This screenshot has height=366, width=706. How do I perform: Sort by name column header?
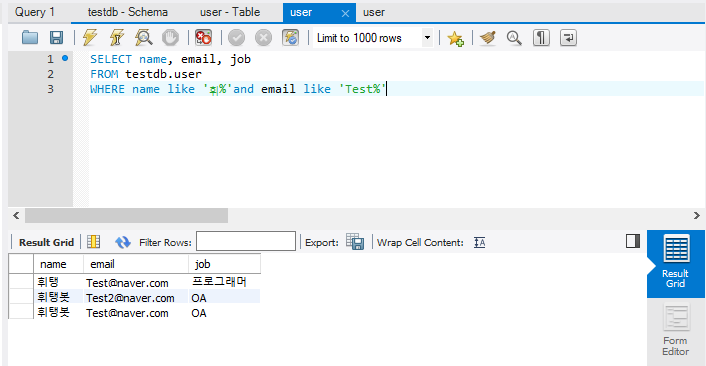[x=59, y=264]
